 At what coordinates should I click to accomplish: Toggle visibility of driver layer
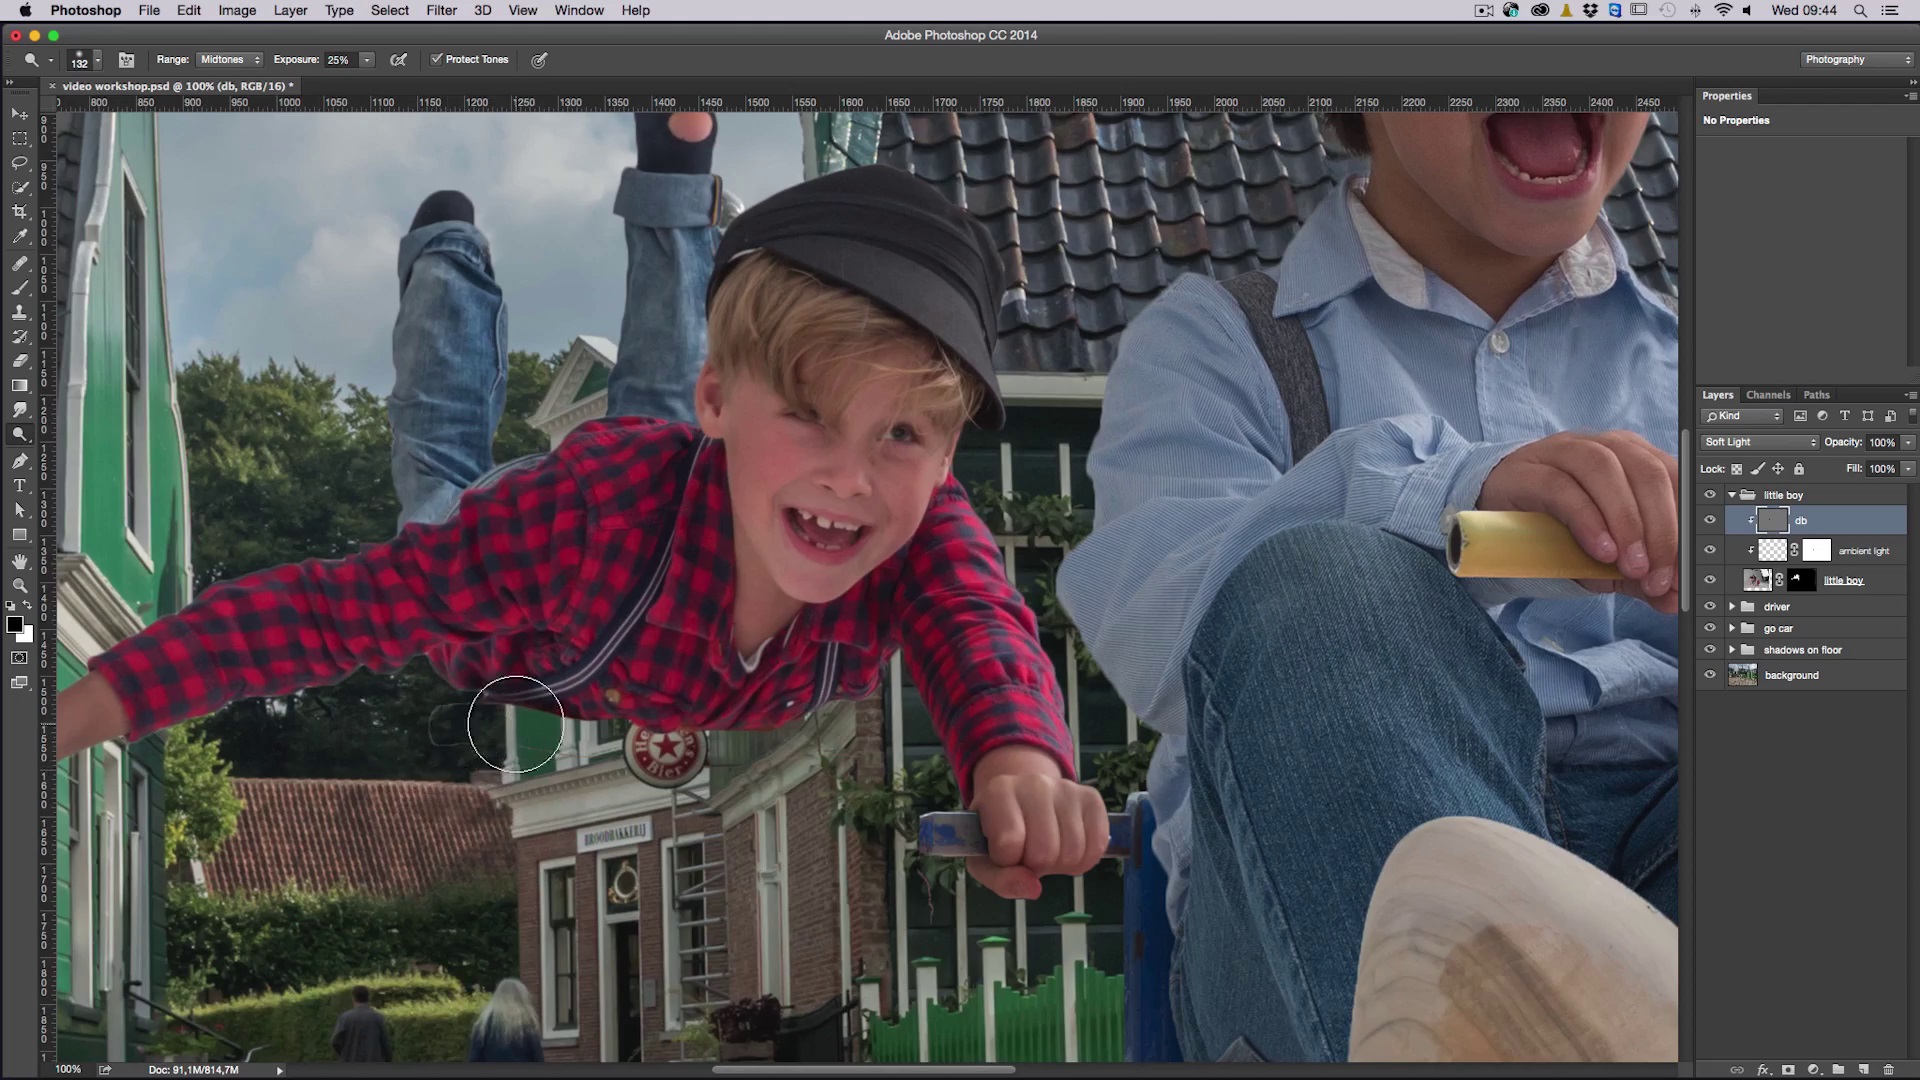coord(1712,605)
